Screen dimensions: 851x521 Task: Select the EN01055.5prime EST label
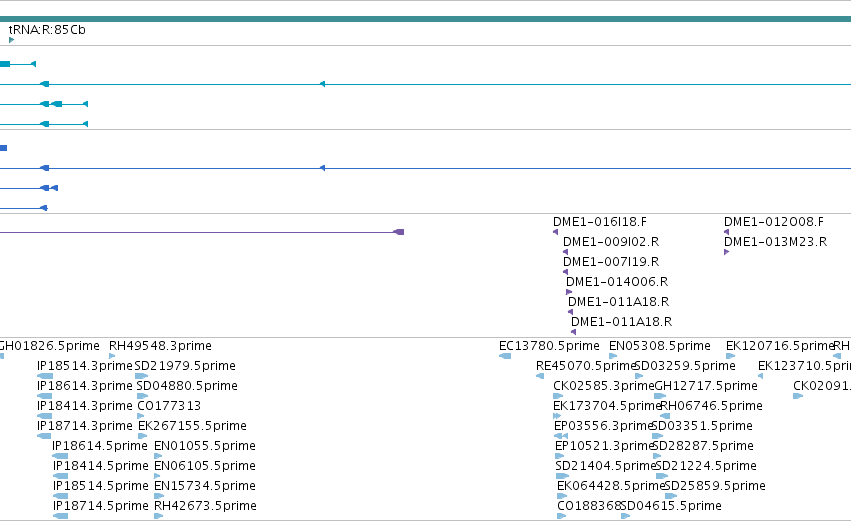click(x=205, y=446)
